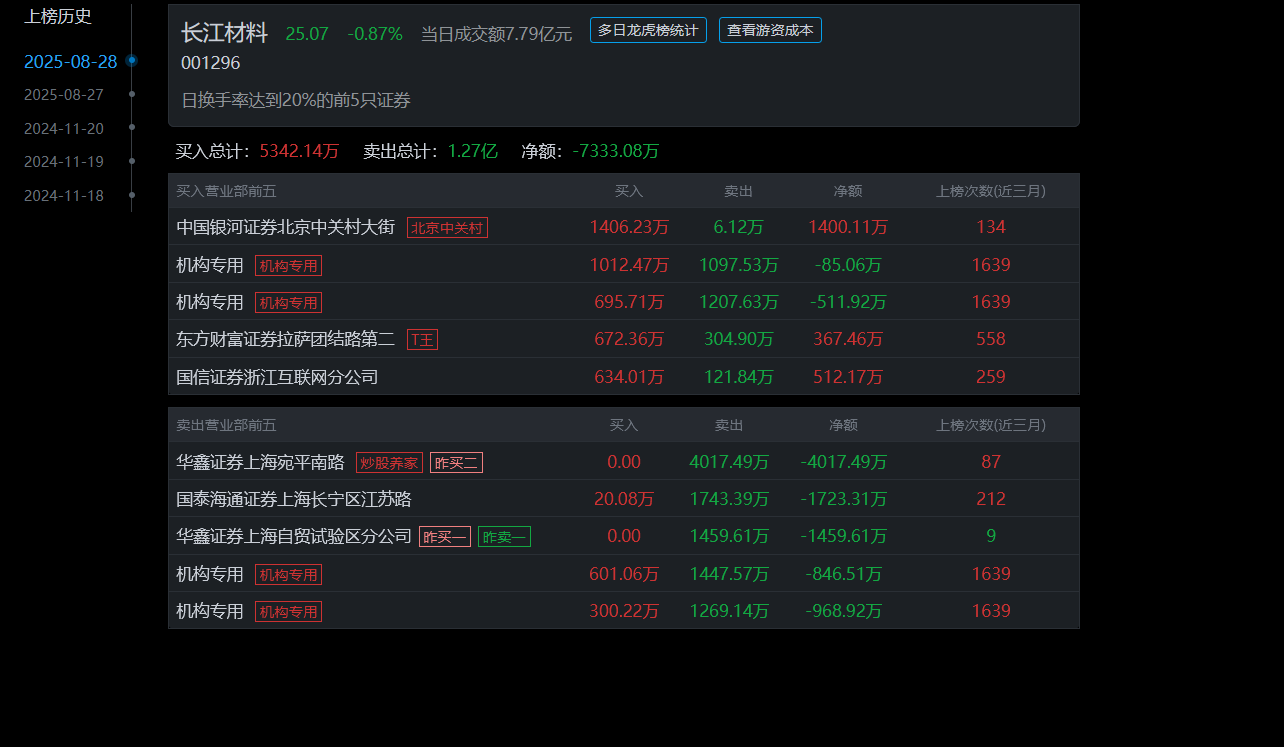Click the listing count 134
Screen dimensions: 1284x747
click(x=991, y=227)
